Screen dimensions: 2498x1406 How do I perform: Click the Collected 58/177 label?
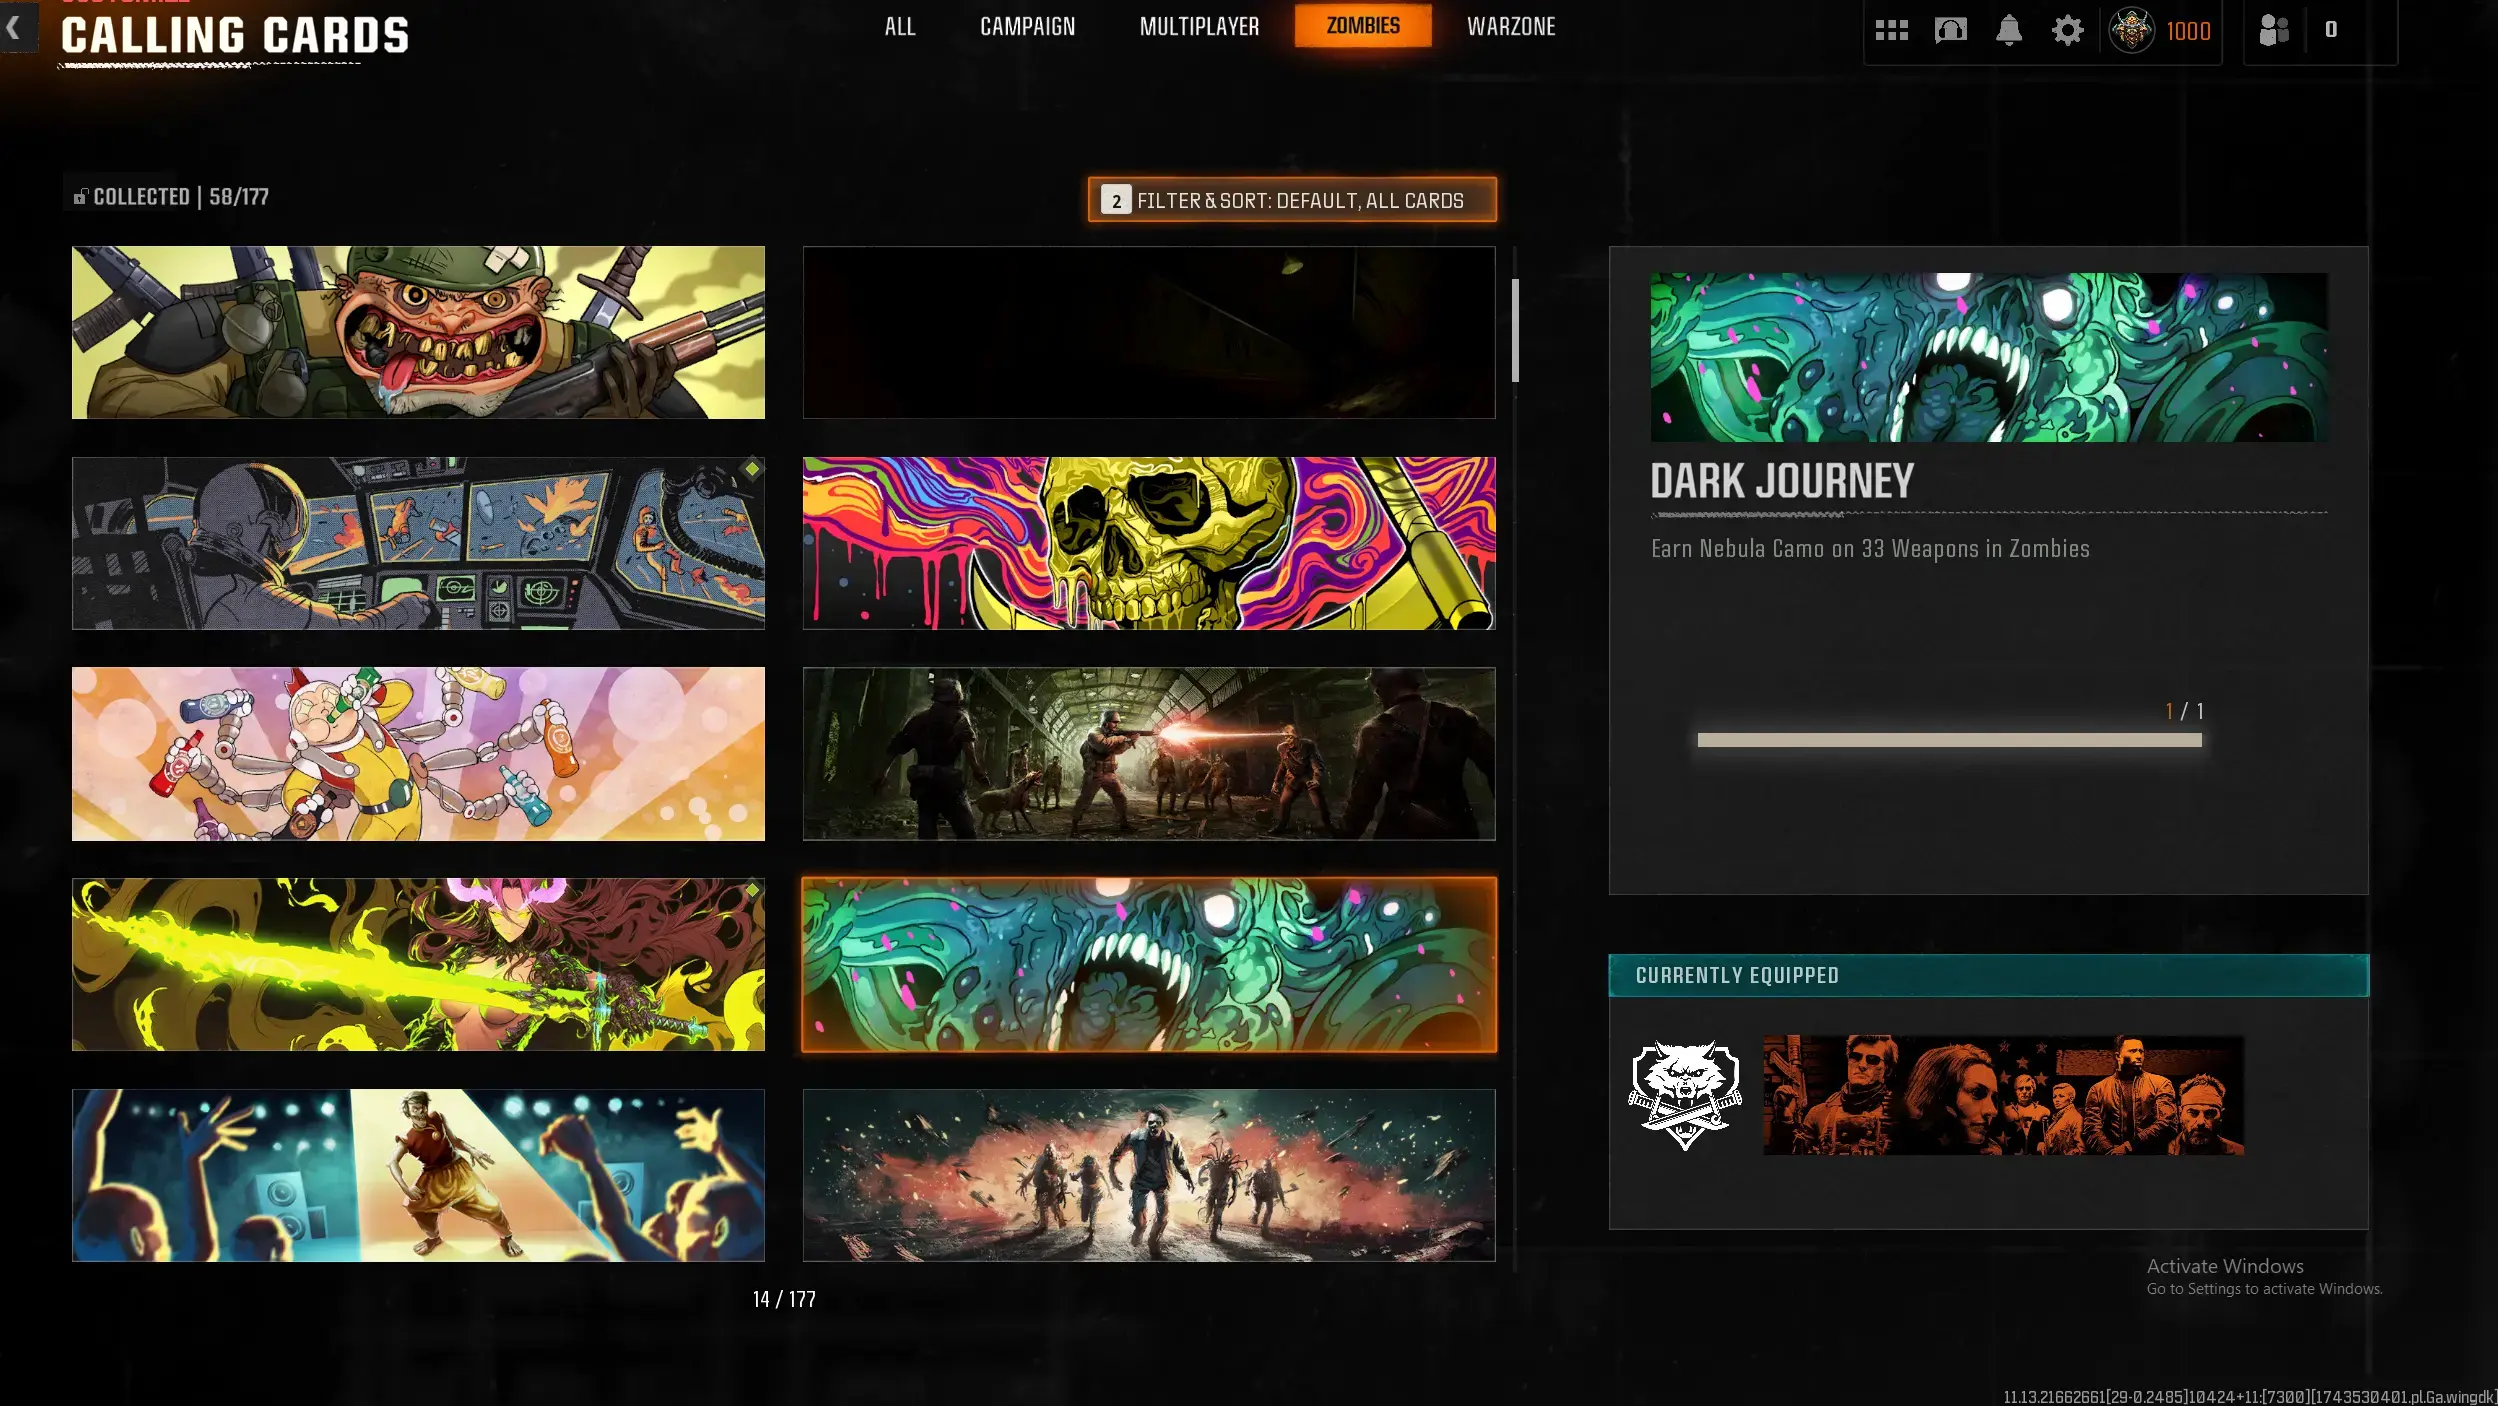coord(172,197)
